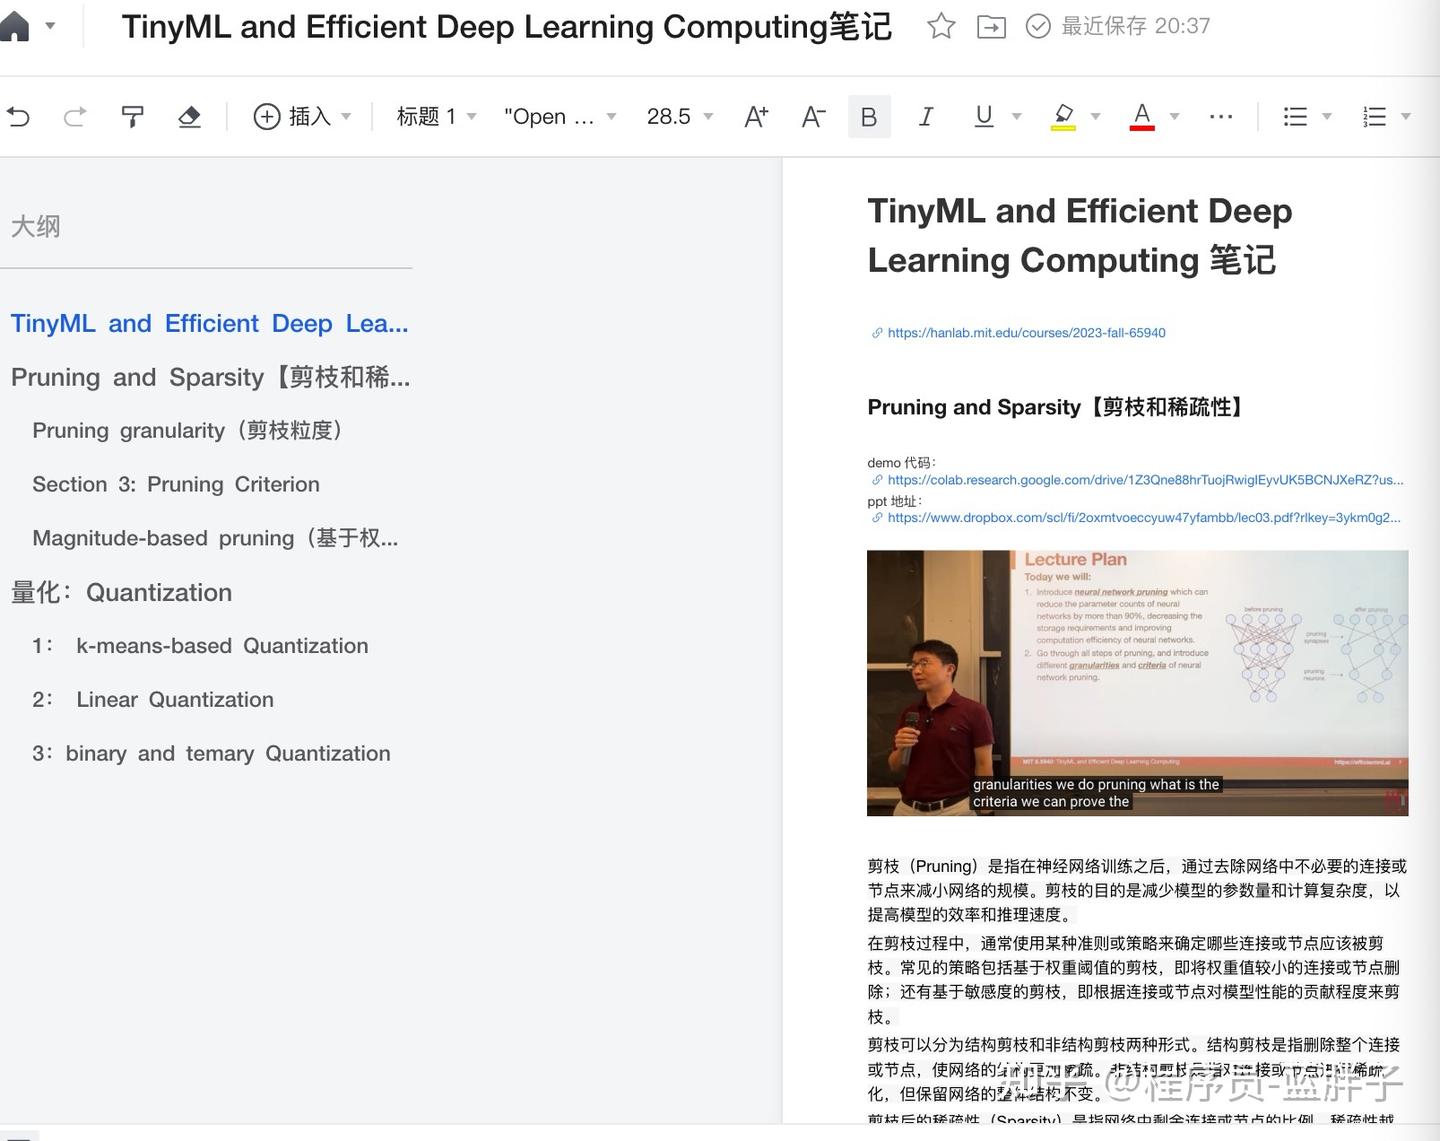Click the move-to-folder icon
The image size is (1440, 1141).
click(991, 26)
